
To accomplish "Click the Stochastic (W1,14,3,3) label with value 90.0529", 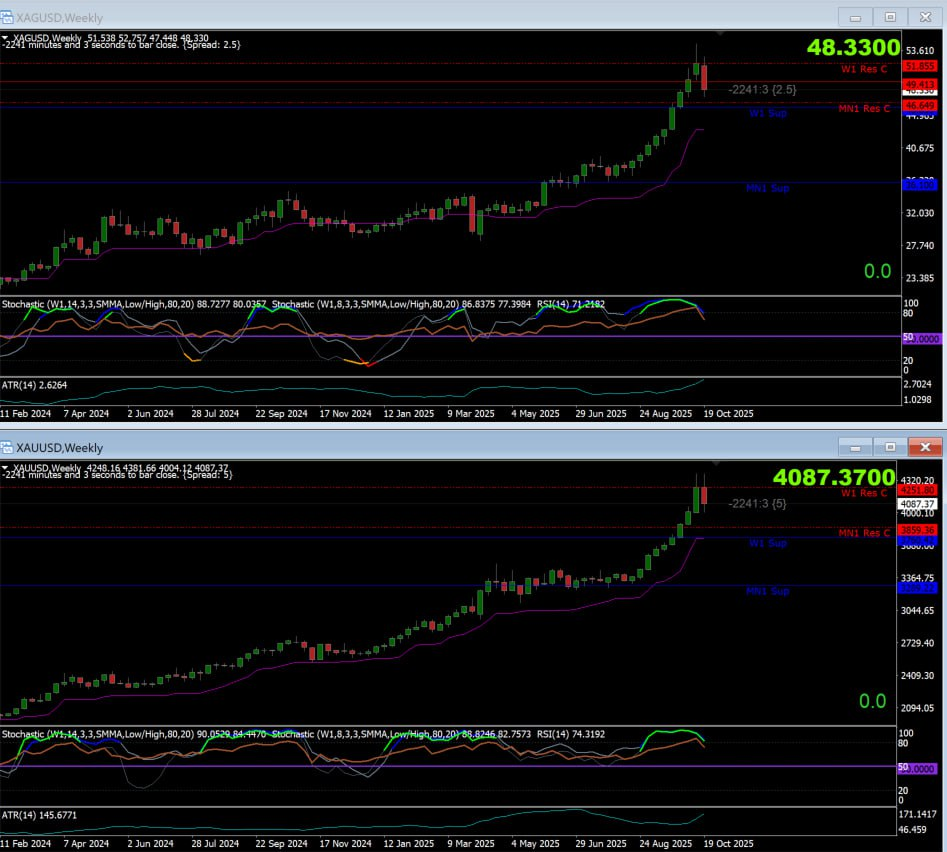I will pyautogui.click(x=134, y=734).
